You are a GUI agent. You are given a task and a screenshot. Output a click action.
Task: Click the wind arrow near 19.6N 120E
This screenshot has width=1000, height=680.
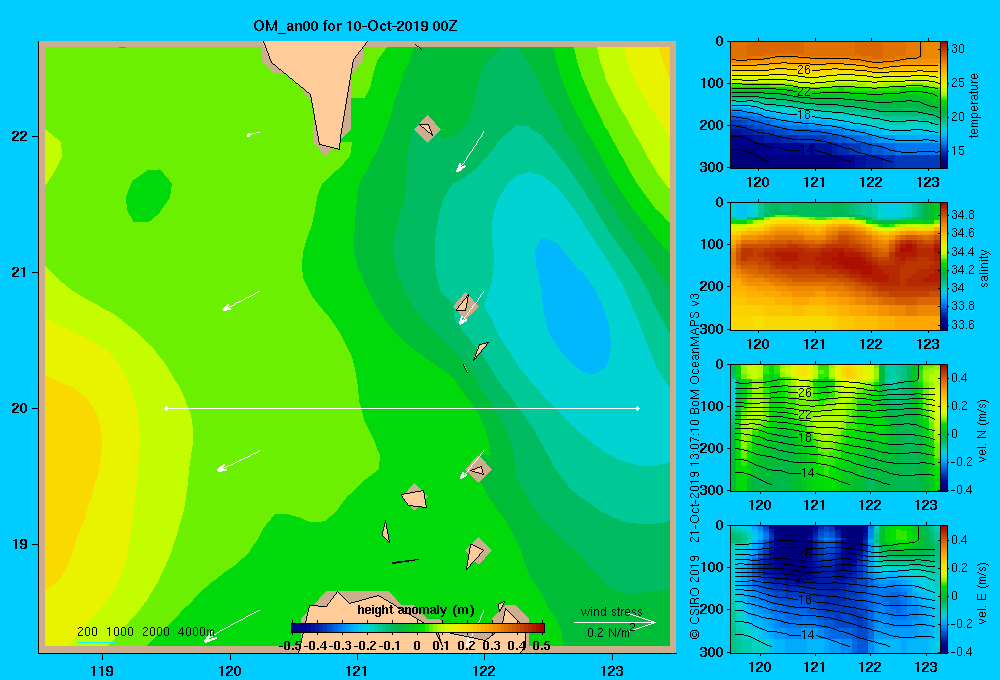tap(239, 461)
